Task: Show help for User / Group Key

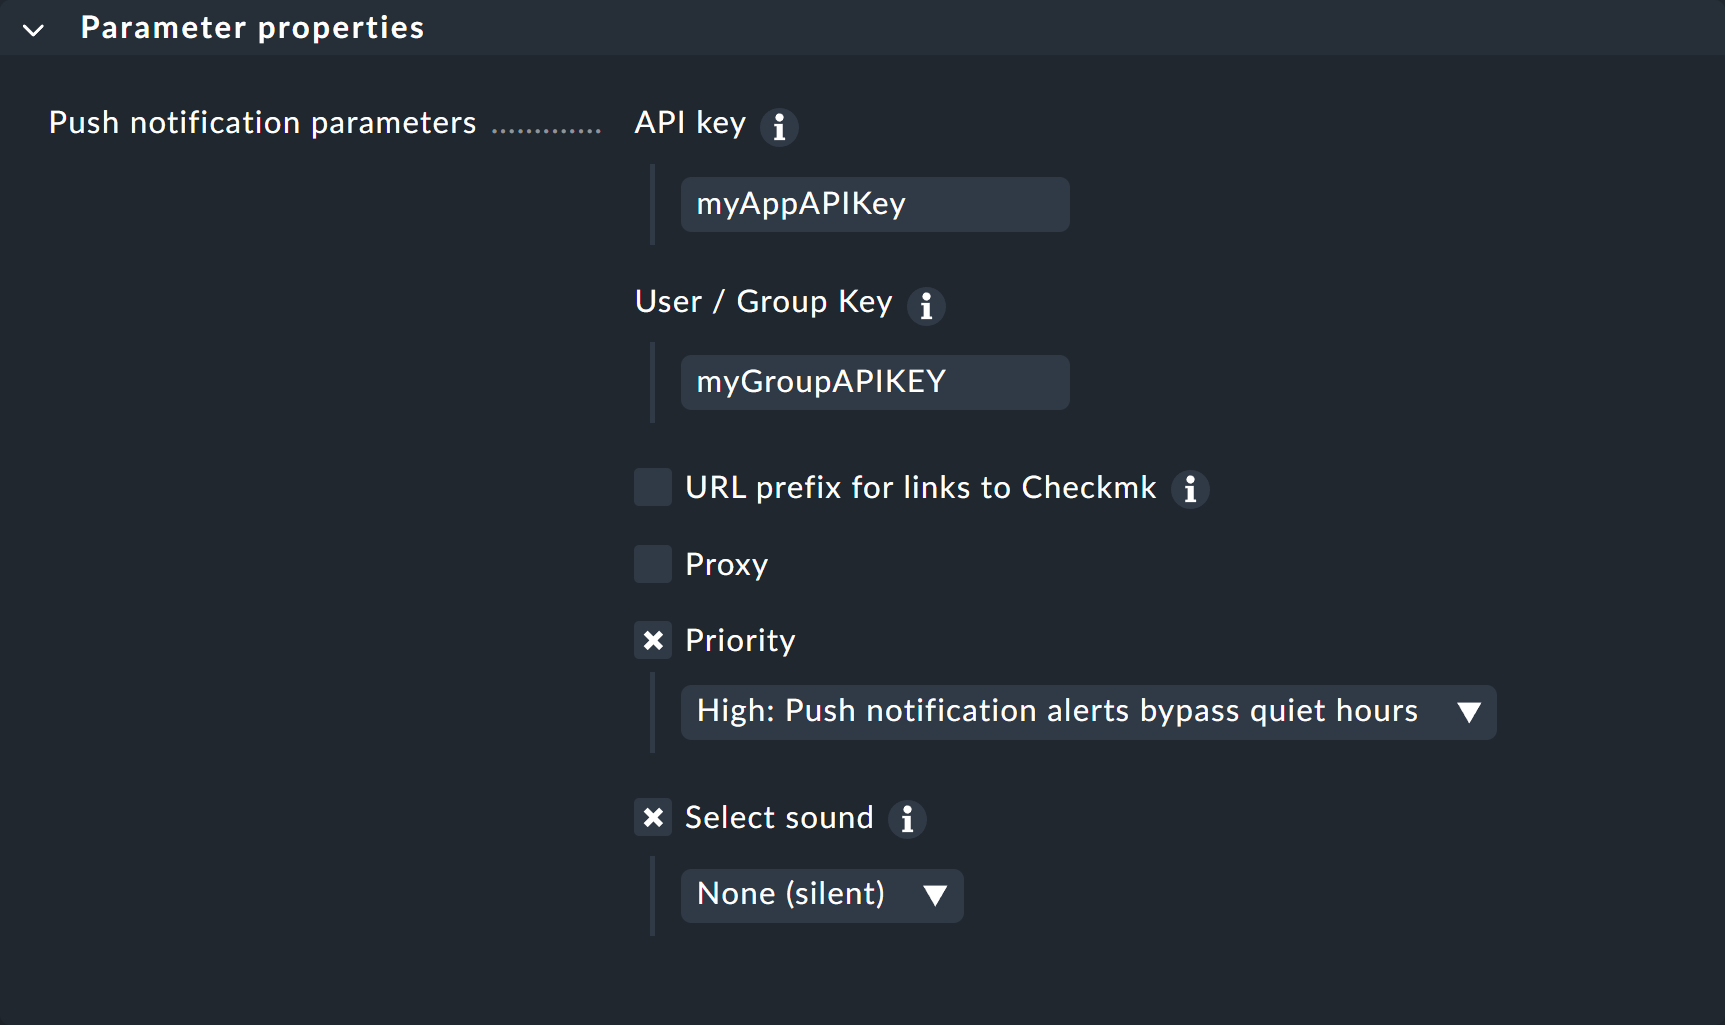Action: [x=926, y=306]
